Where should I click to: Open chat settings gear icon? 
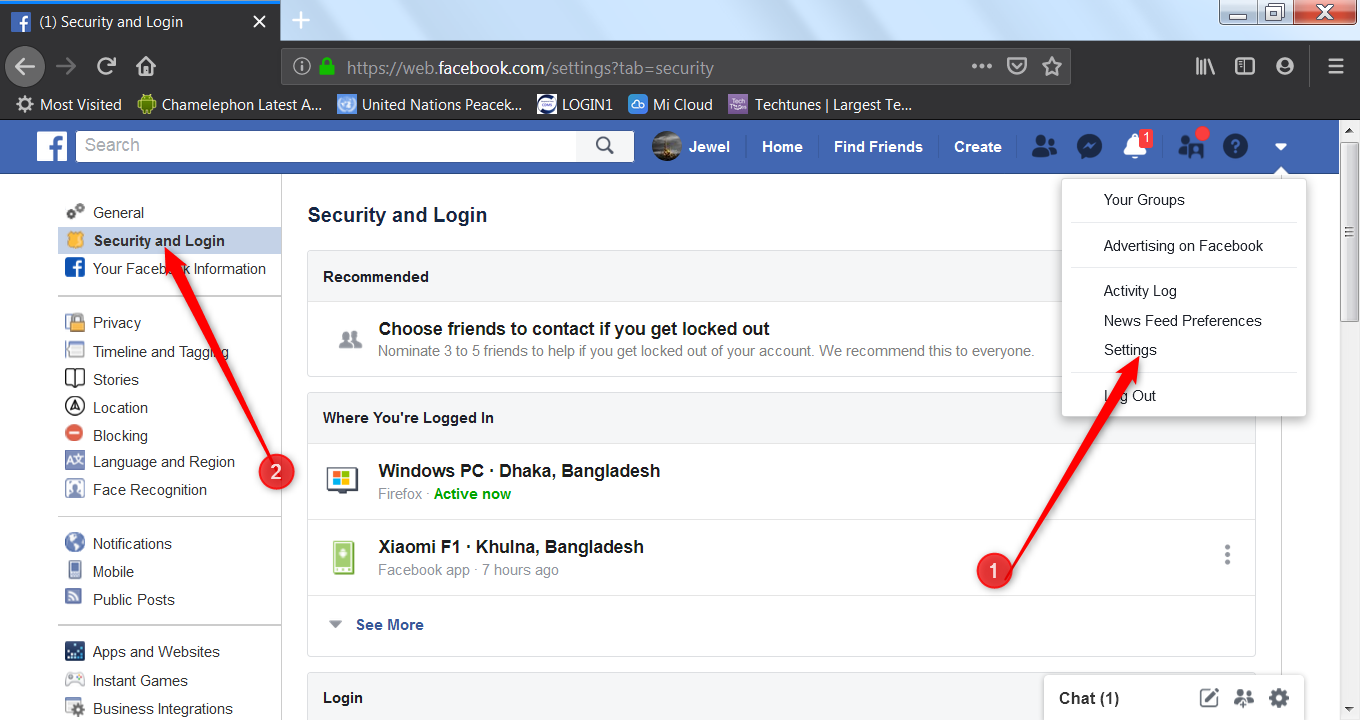tap(1279, 698)
